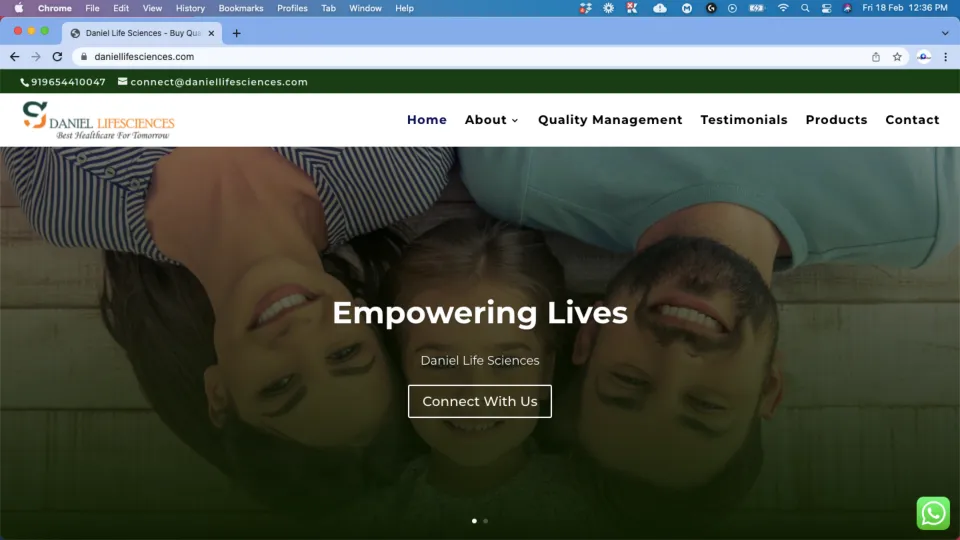Open the Window menu
The image size is (960, 540).
(366, 8)
